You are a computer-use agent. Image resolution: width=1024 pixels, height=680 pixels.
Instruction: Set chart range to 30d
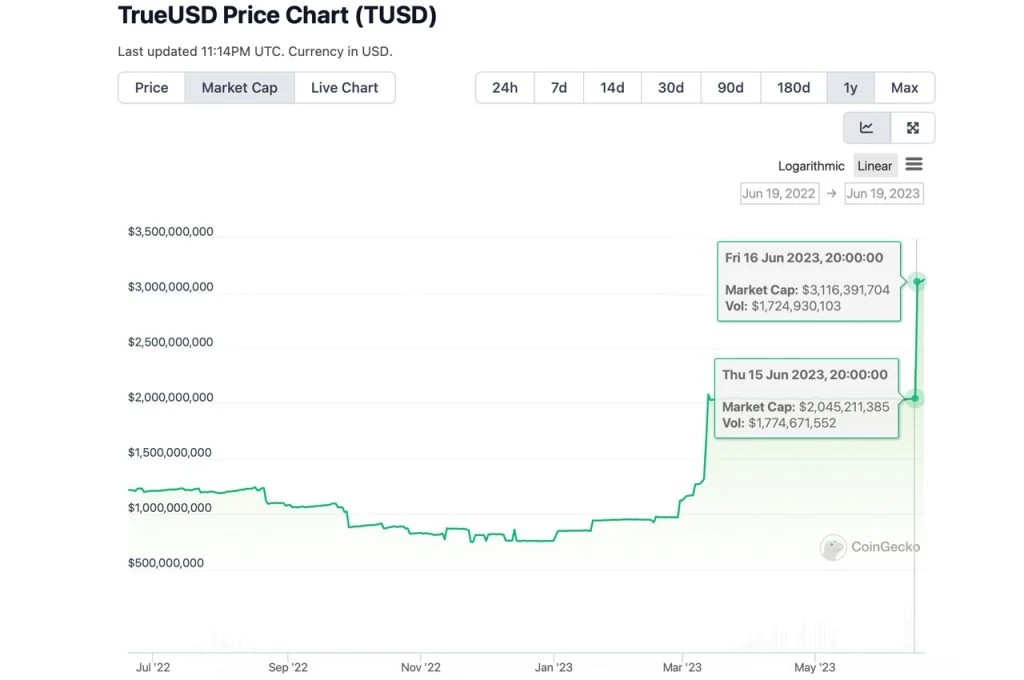(x=671, y=88)
